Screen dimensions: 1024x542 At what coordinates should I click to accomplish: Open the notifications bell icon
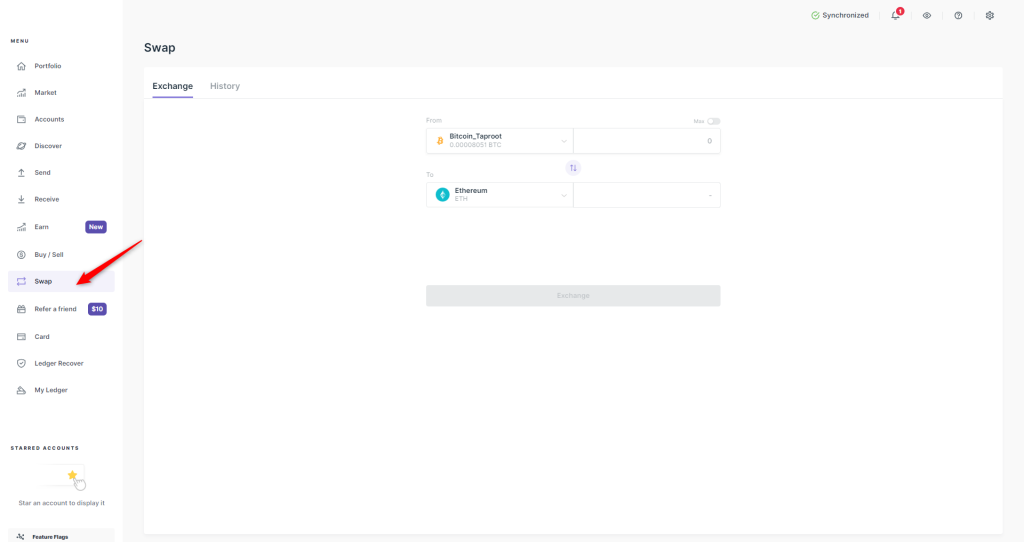pos(895,16)
